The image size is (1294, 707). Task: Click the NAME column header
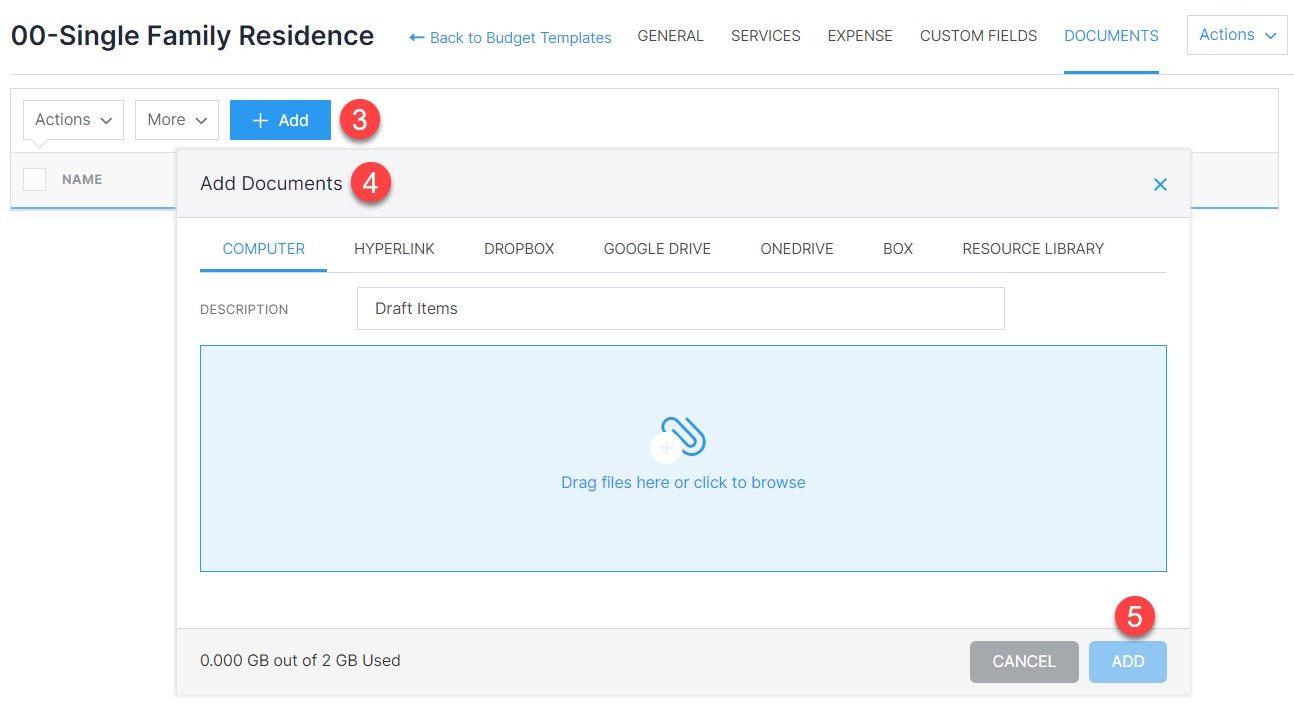pos(82,180)
